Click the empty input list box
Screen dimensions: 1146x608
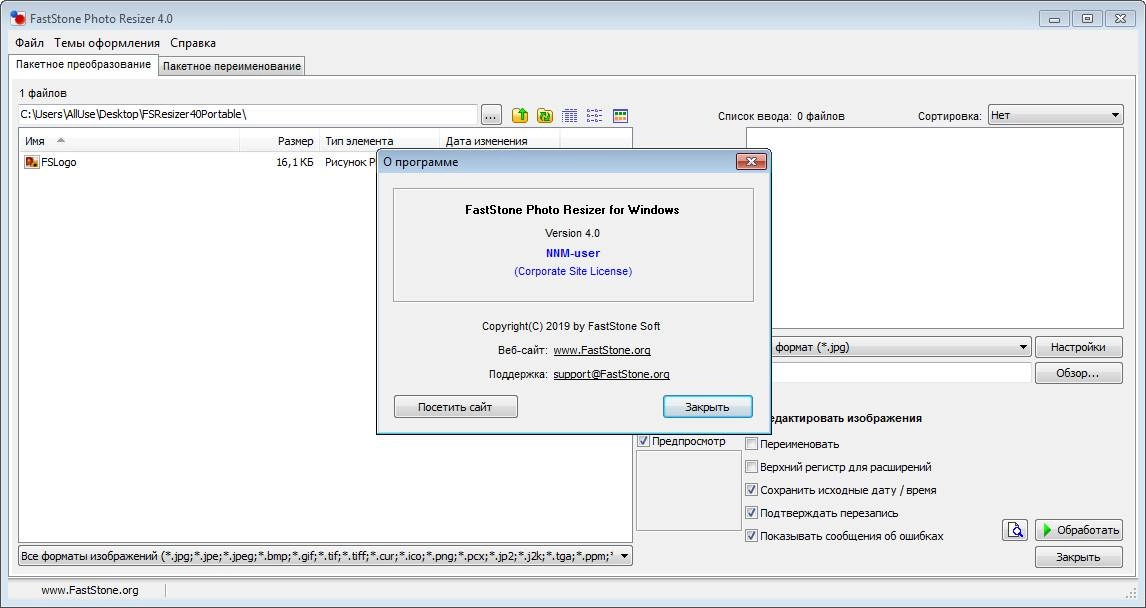pyautogui.click(x=946, y=228)
